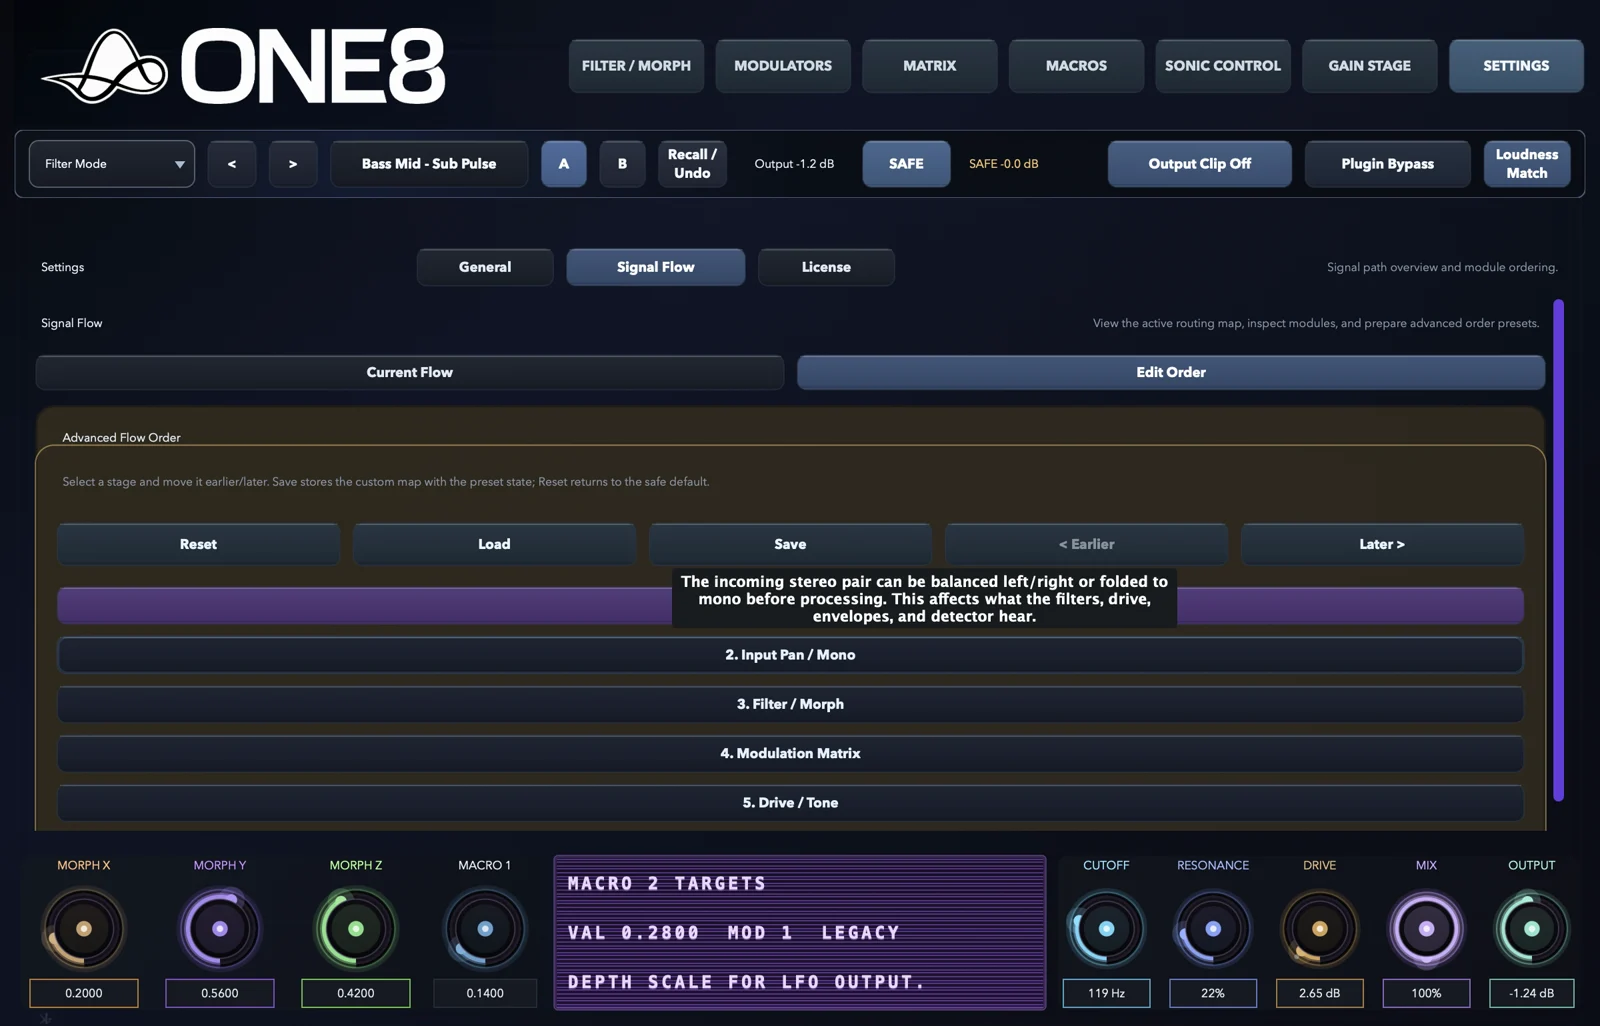1600x1026 pixels.
Task: Click the DRIVE value field 2.65 dB
Action: coord(1320,993)
